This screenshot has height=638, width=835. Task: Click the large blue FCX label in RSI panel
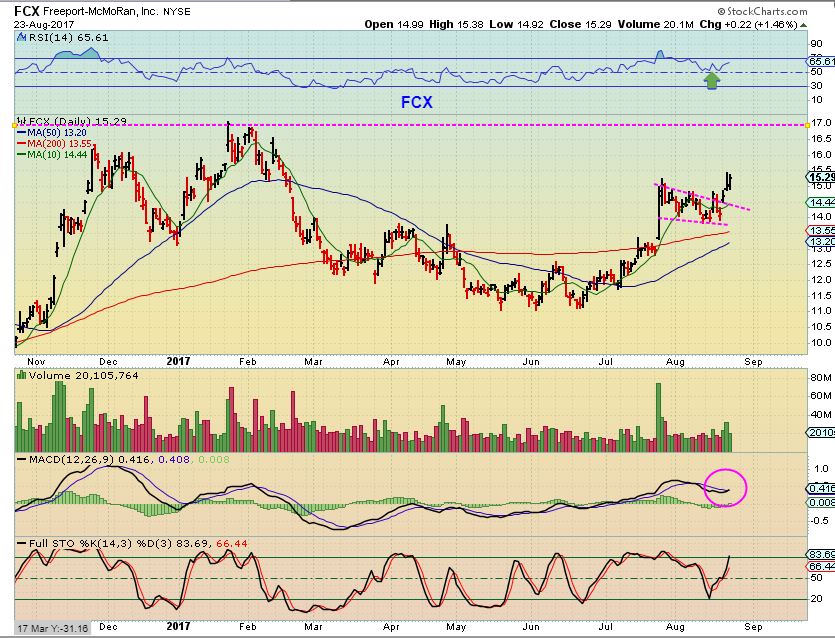[x=416, y=102]
